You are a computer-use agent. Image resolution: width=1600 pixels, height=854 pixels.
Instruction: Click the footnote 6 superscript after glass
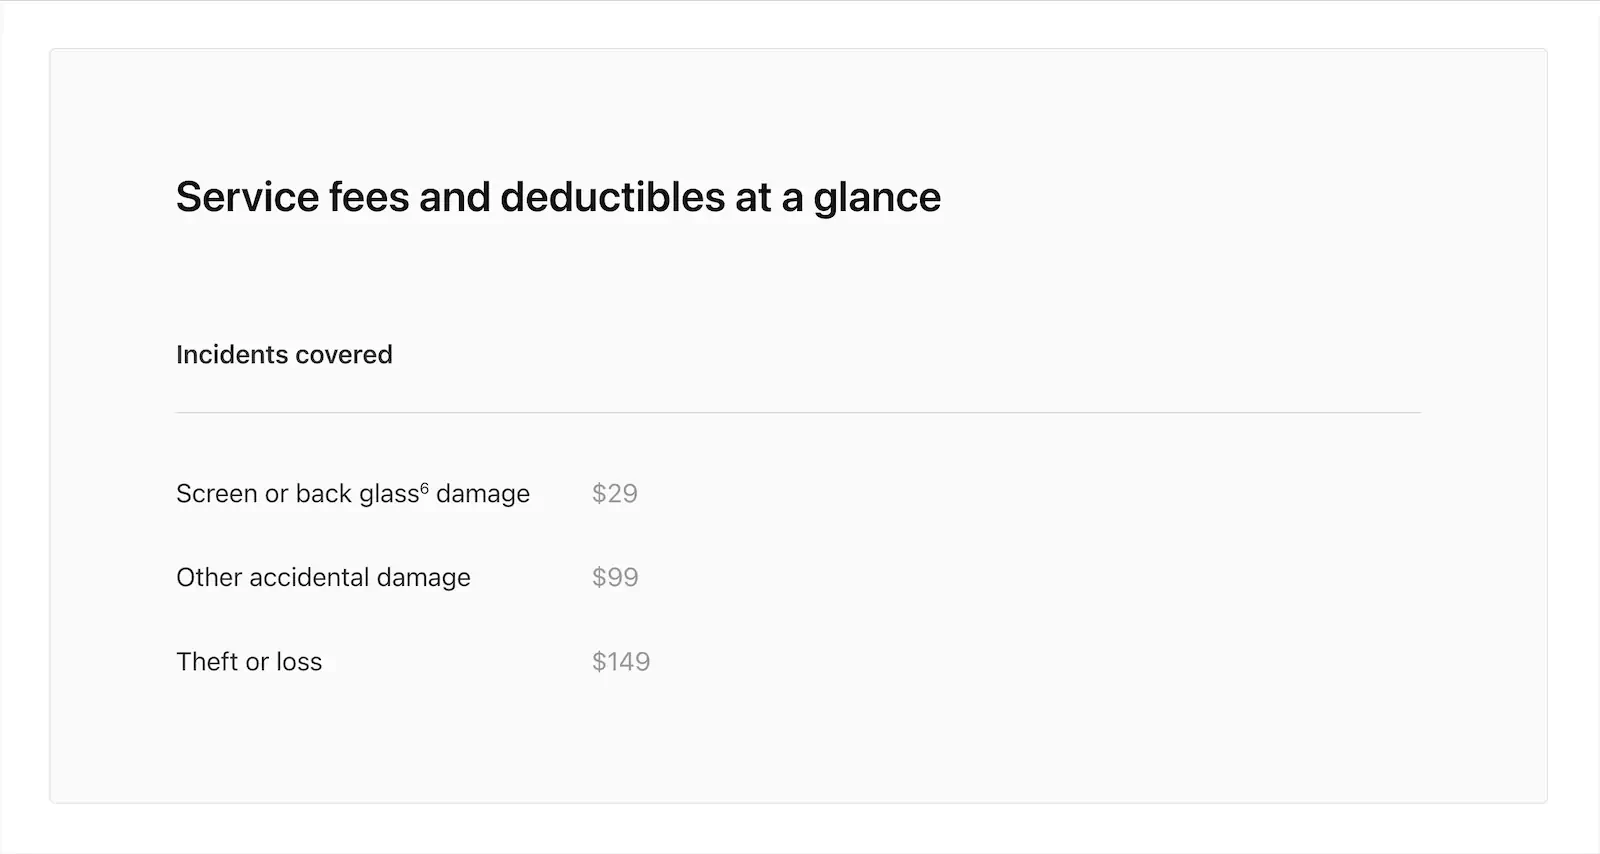point(425,488)
